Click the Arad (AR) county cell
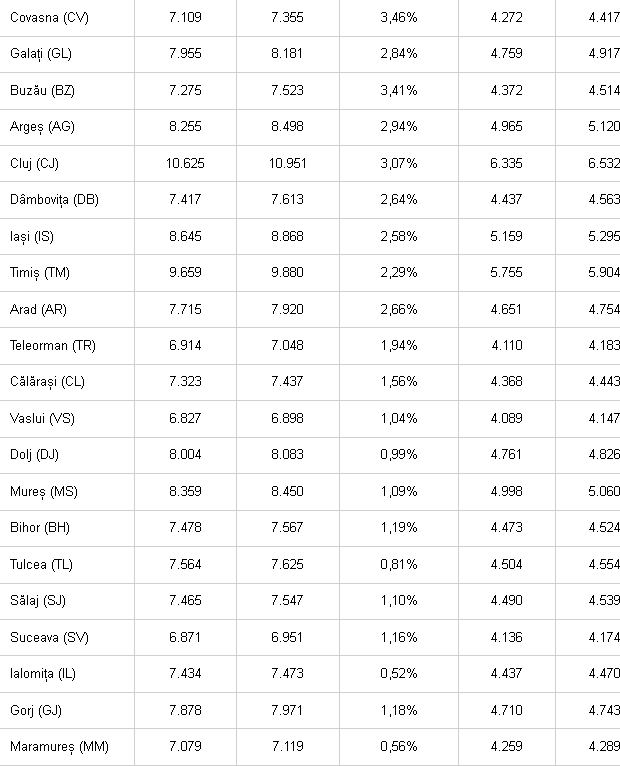 36,309
